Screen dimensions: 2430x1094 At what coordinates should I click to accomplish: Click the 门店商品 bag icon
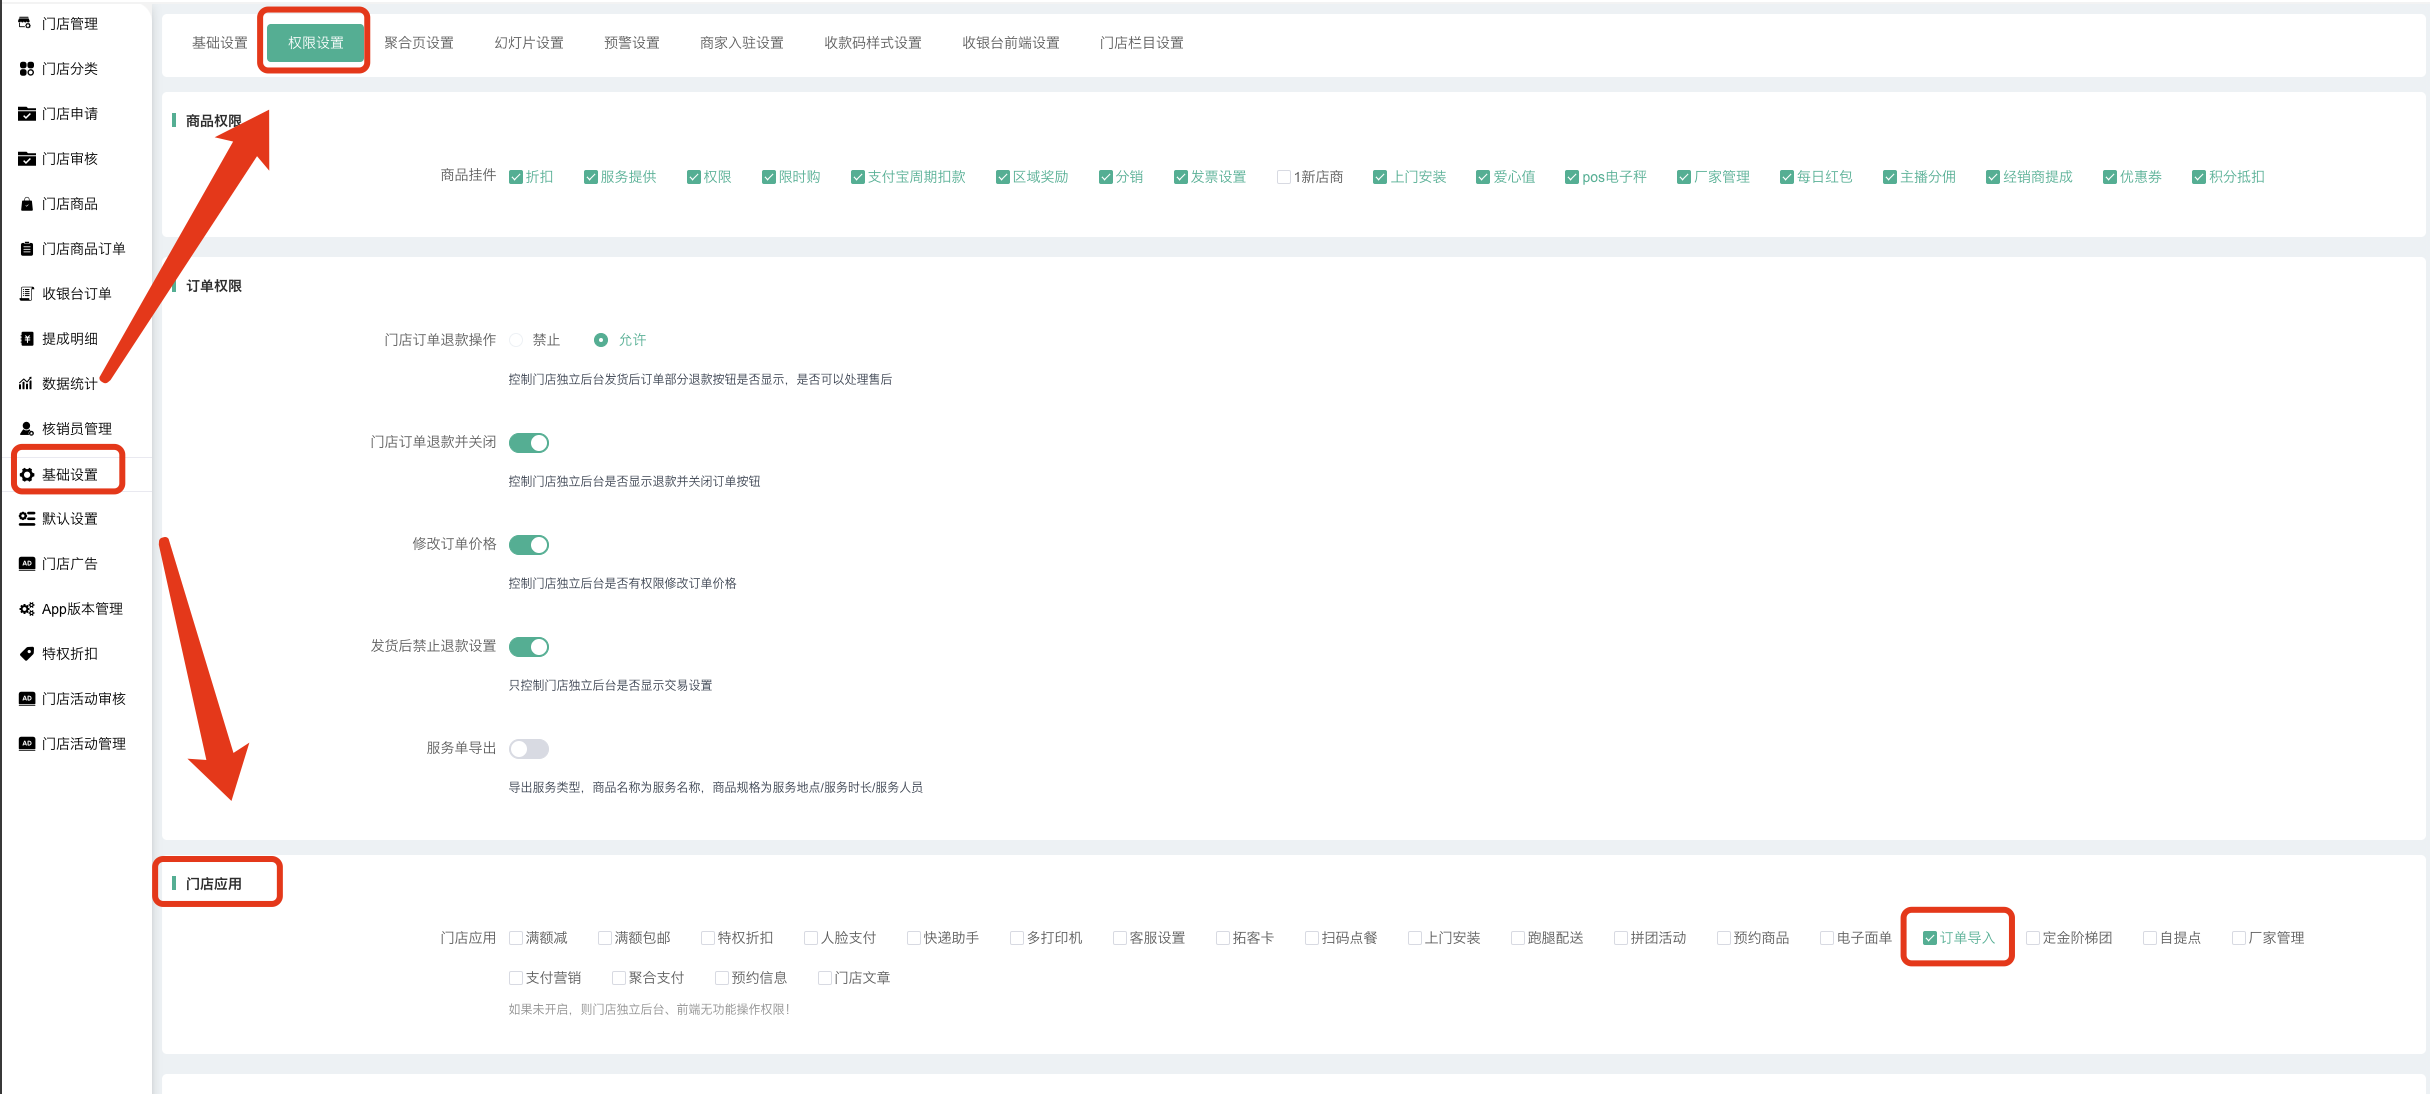(27, 204)
